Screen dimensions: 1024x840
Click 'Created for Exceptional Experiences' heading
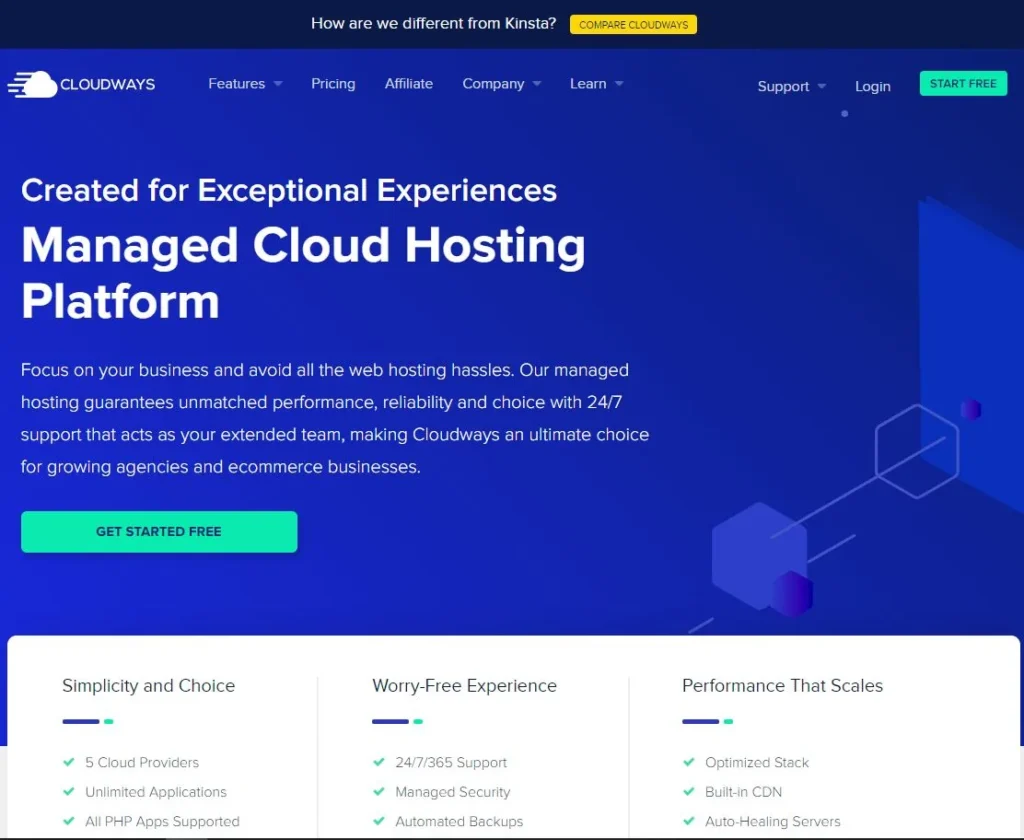point(289,191)
